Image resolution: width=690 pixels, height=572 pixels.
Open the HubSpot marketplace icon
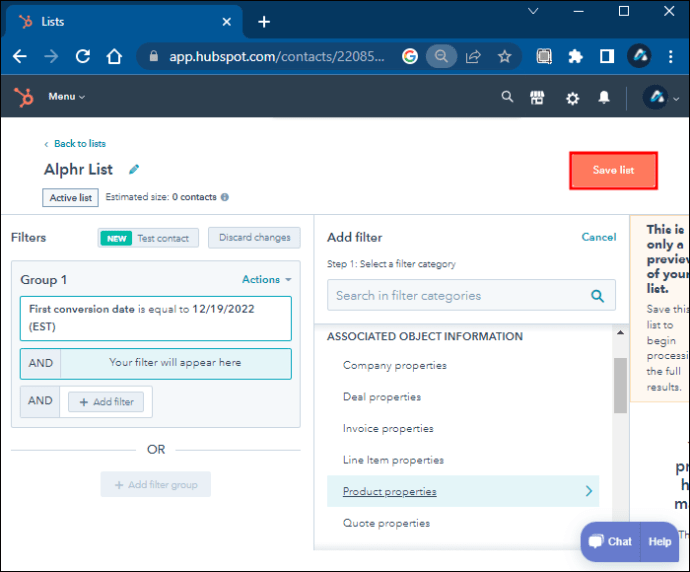tap(537, 97)
